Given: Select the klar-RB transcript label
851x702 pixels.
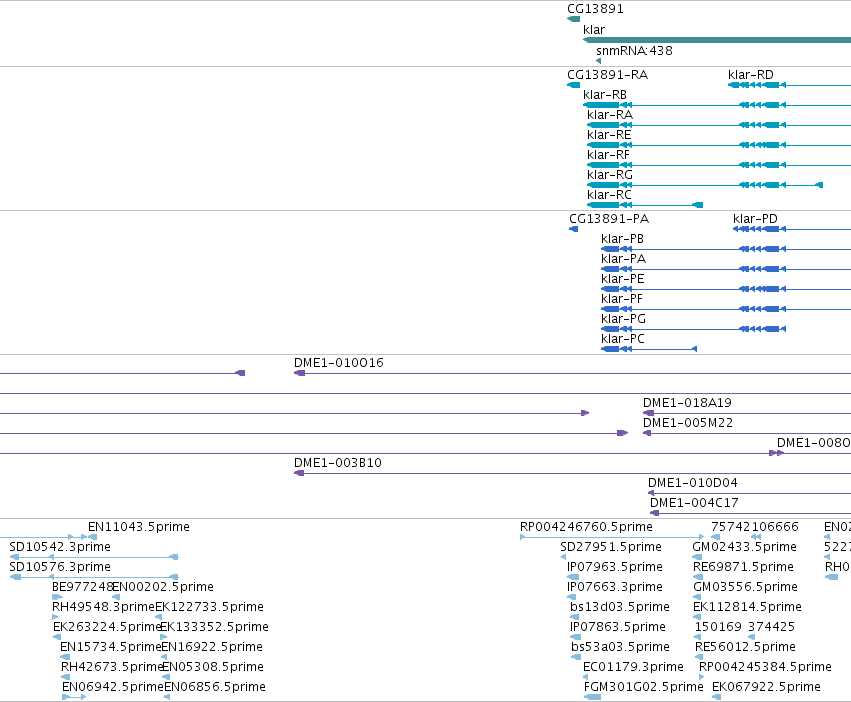Looking at the screenshot, I should tap(605, 95).
